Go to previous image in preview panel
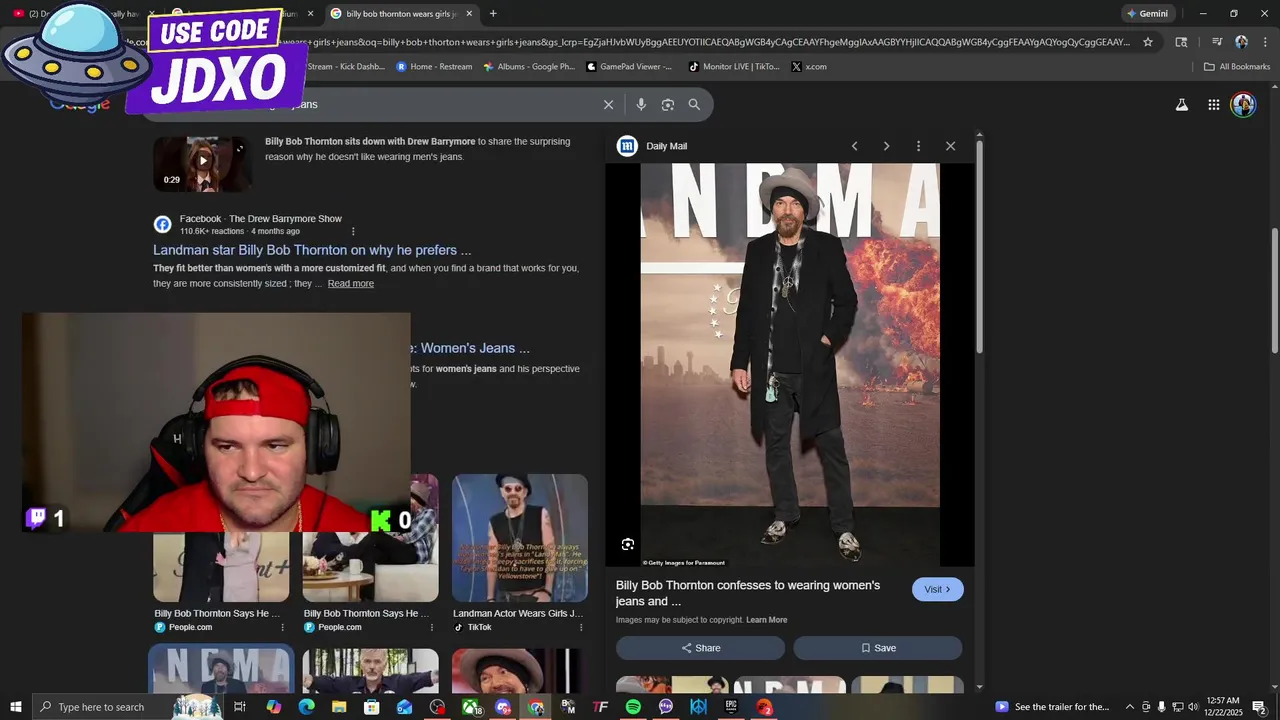The width and height of the screenshot is (1280, 720). click(x=854, y=146)
